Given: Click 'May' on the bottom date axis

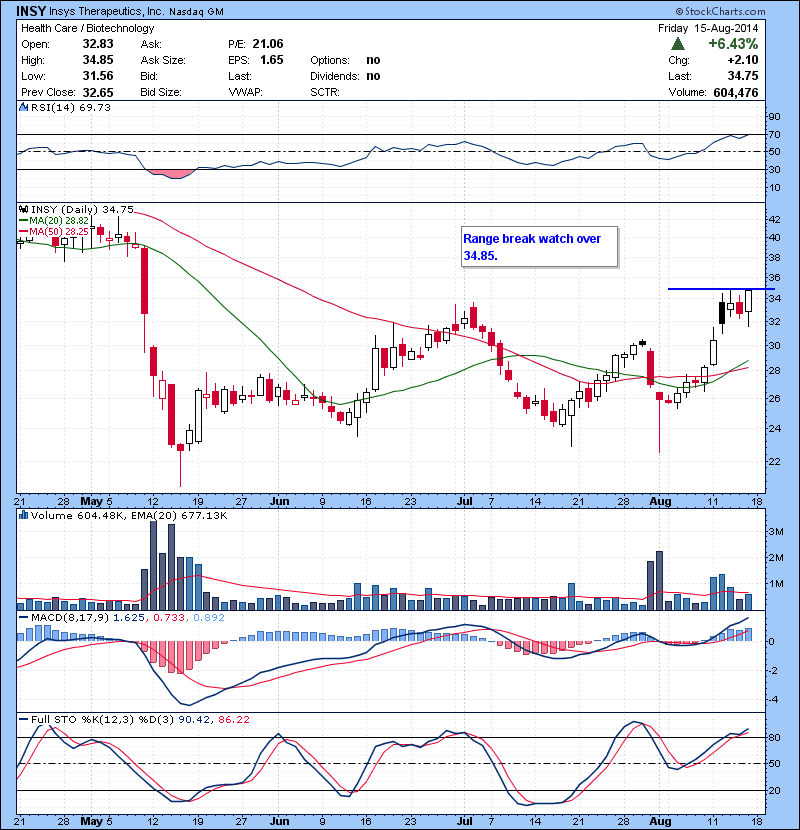Looking at the screenshot, I should tap(91, 822).
